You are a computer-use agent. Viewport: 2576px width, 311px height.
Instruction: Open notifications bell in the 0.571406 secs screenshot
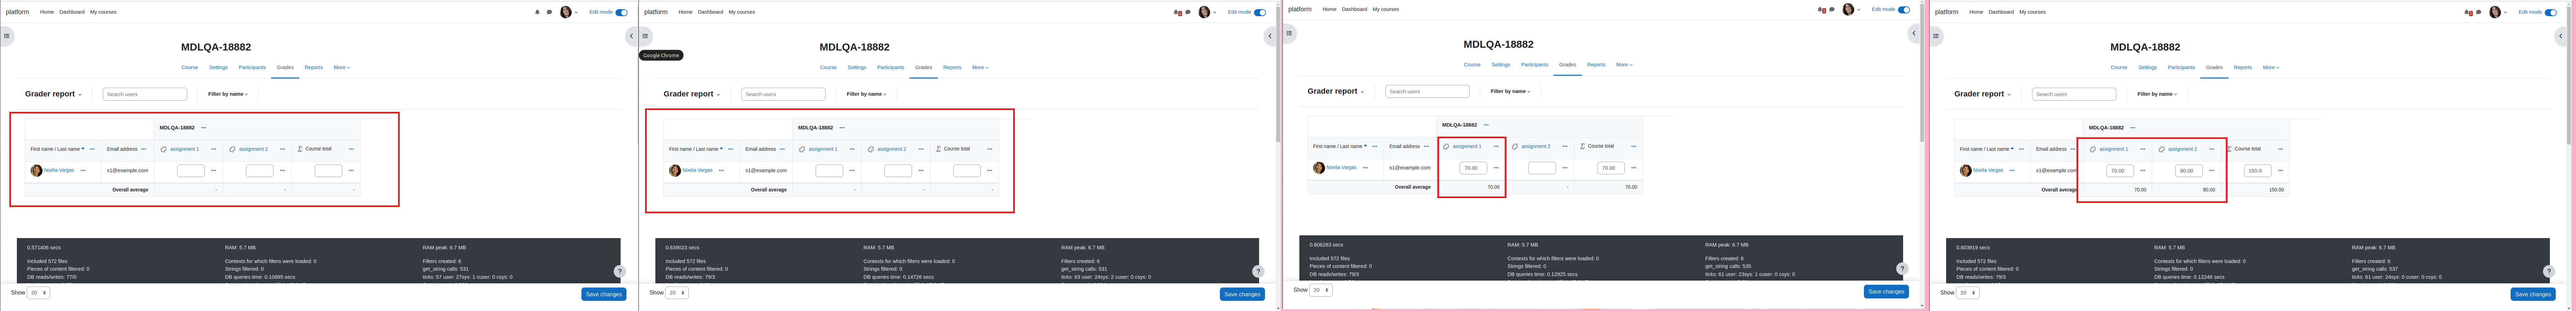537,12
